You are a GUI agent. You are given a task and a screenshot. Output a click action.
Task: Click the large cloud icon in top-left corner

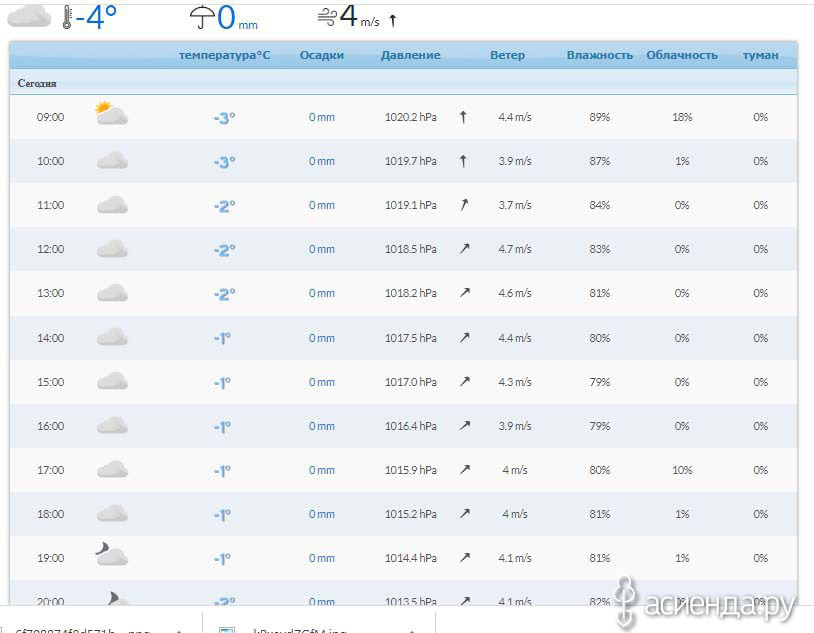tap(28, 15)
